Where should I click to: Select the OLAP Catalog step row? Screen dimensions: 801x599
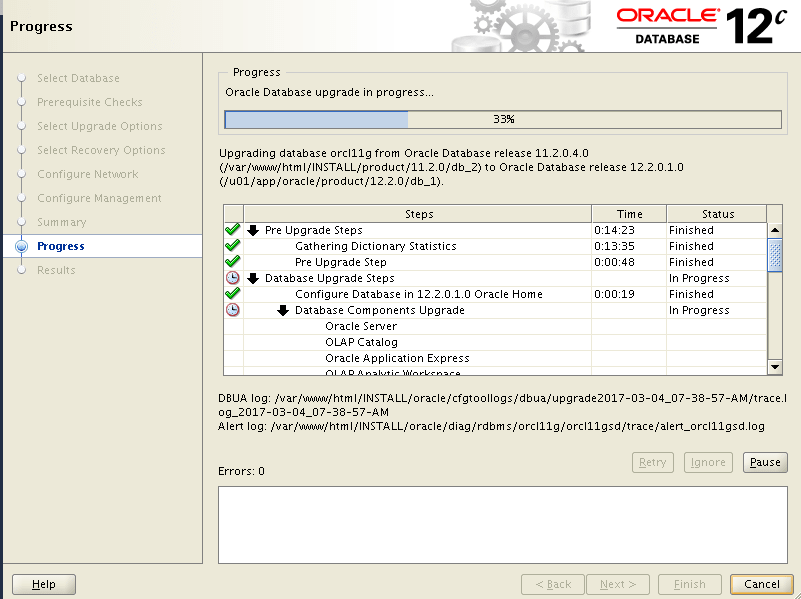495,342
